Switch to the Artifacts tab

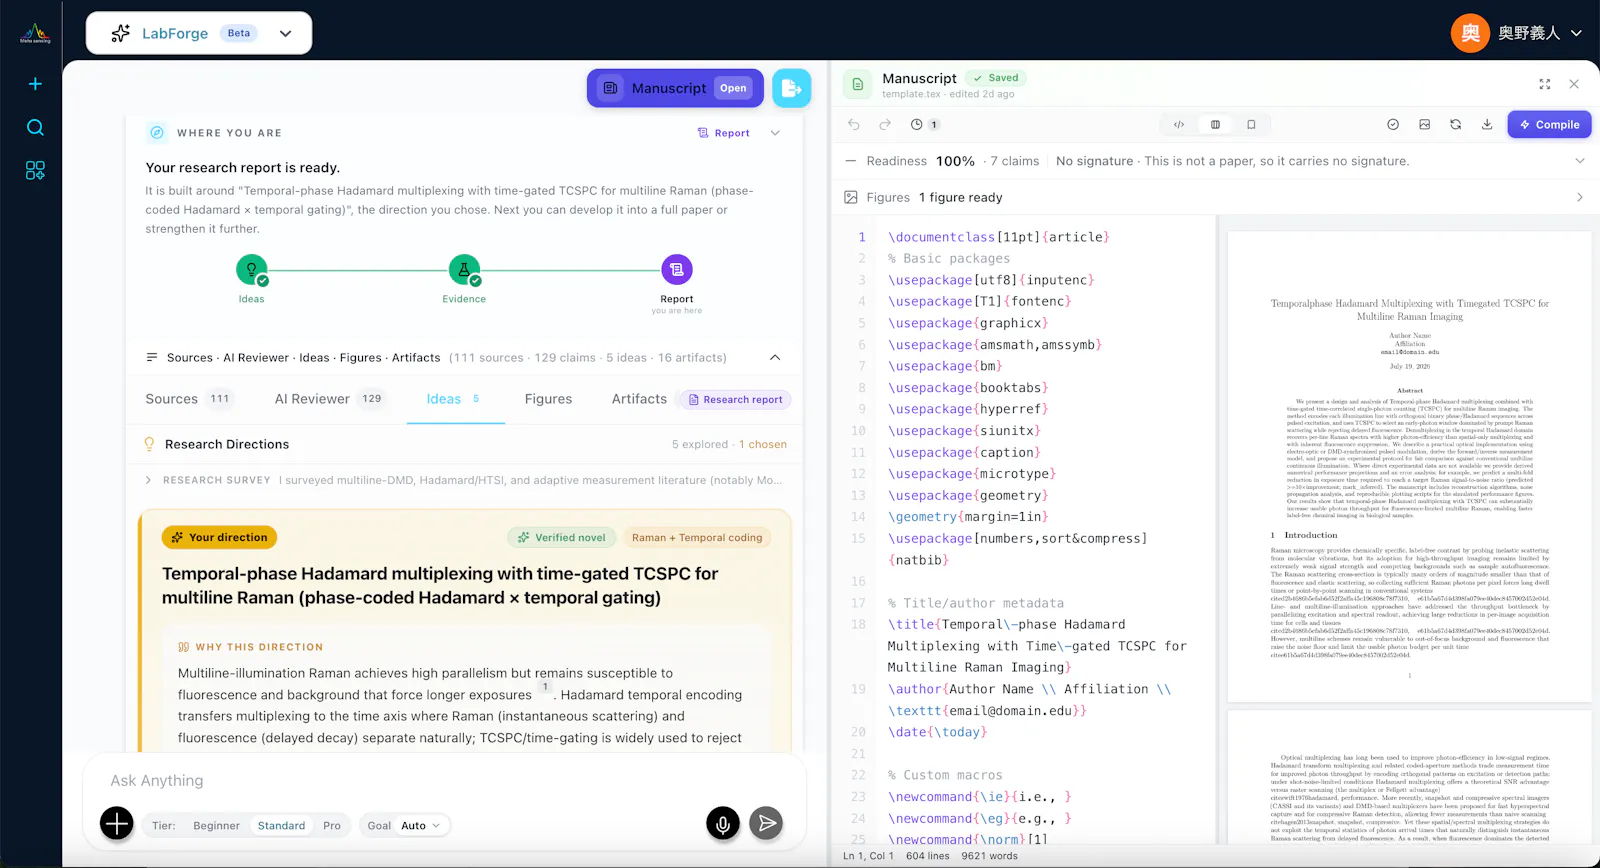(639, 399)
